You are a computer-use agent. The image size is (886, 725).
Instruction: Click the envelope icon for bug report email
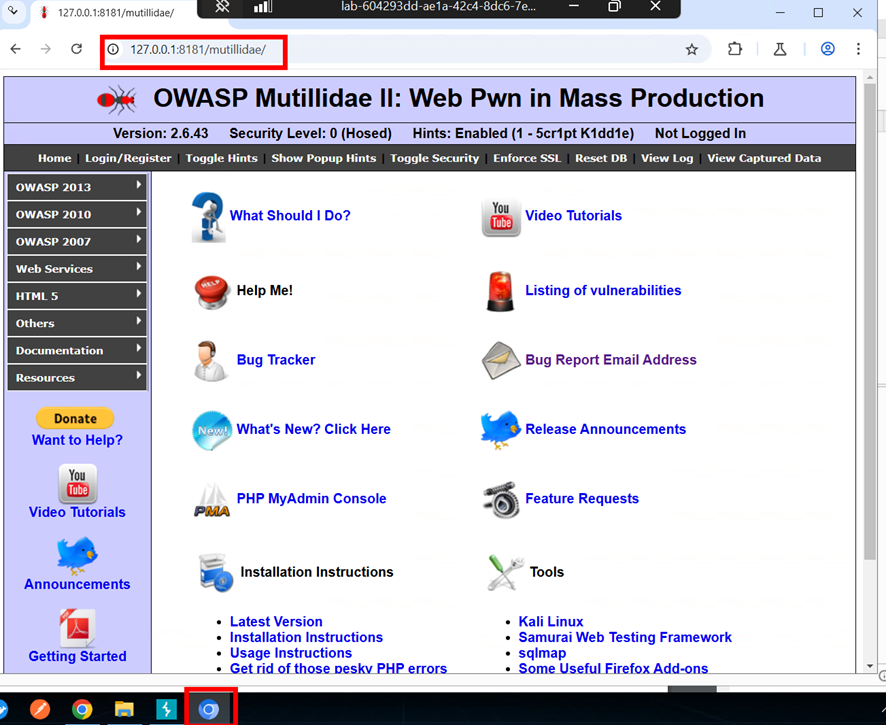tap(501, 361)
